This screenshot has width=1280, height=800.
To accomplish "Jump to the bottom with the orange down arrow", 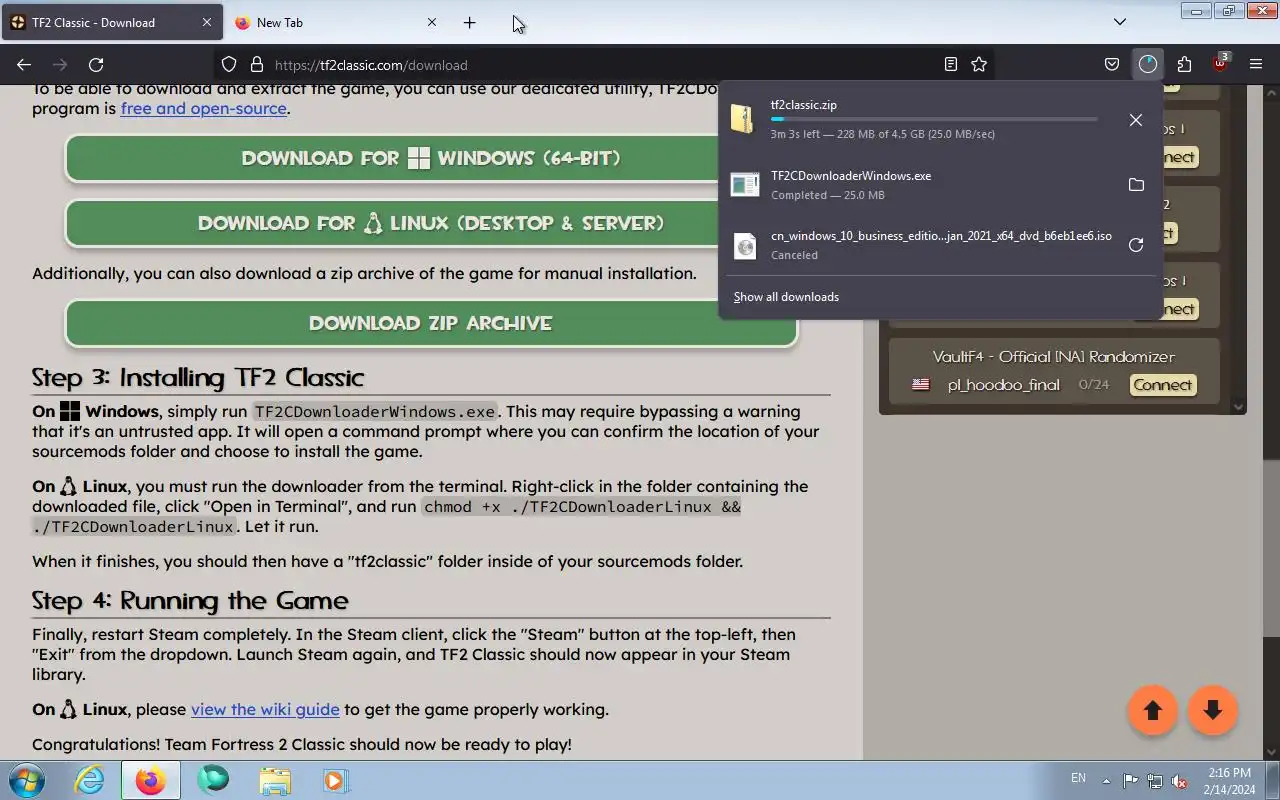I will point(1213,710).
